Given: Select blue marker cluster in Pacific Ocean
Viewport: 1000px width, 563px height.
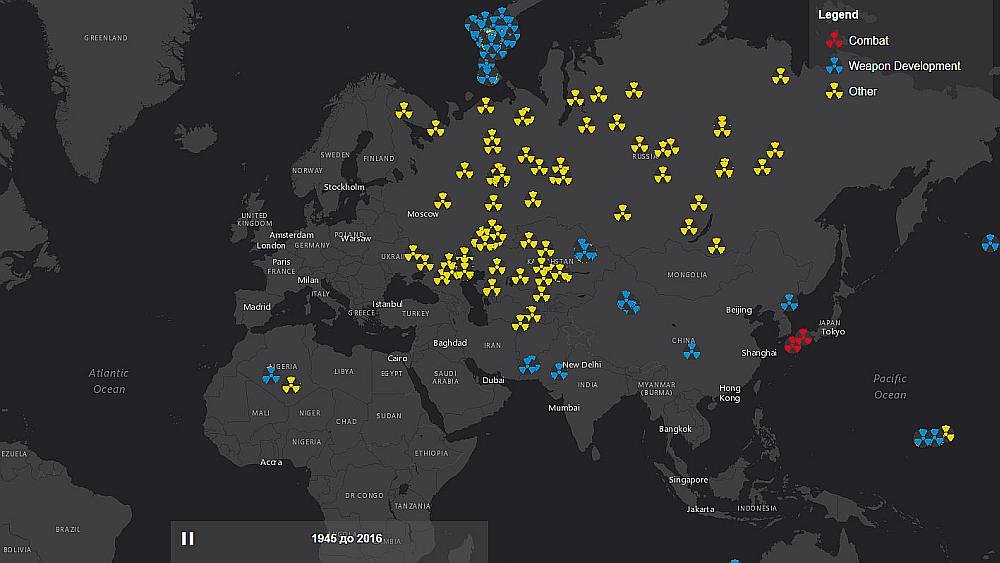Looking at the screenshot, I should click(929, 437).
